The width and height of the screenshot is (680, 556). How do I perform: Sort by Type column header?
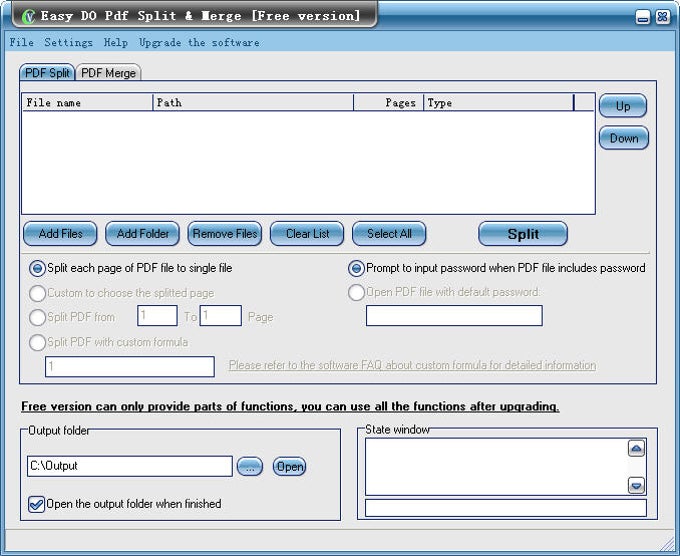(x=499, y=103)
